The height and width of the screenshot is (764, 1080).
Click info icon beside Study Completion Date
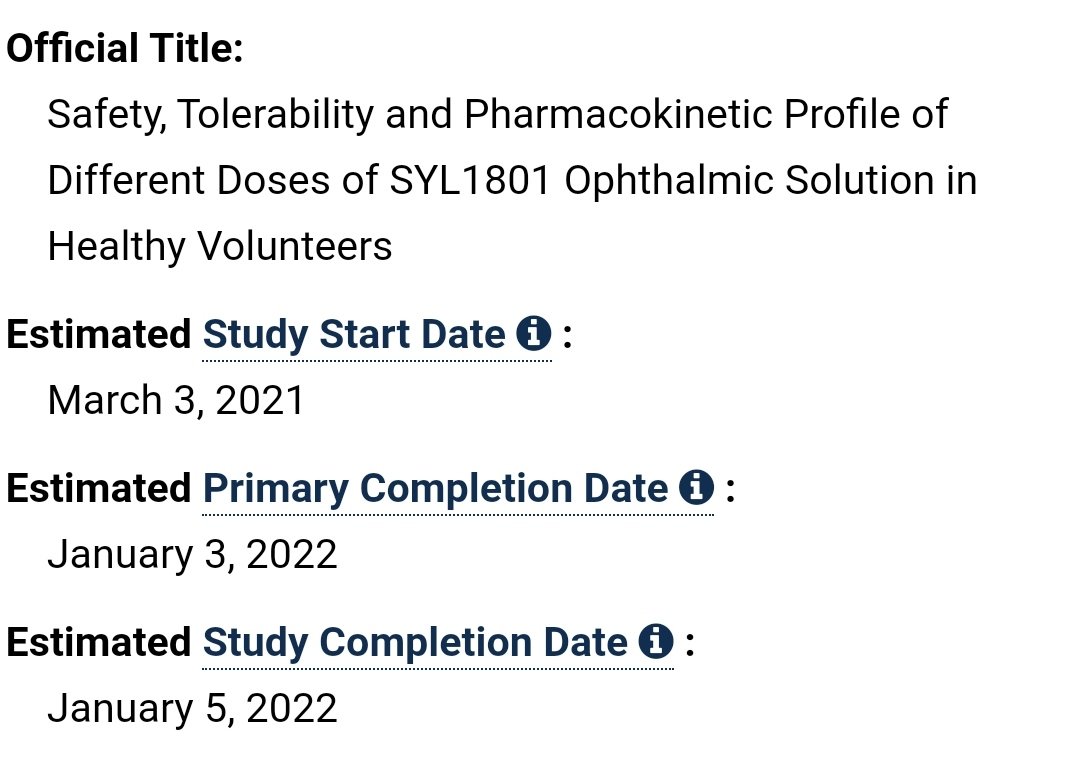click(656, 642)
